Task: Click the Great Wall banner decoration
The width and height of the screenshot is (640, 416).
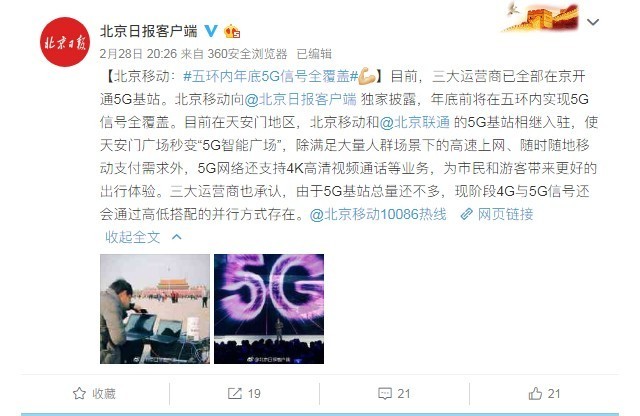Action: [x=541, y=16]
